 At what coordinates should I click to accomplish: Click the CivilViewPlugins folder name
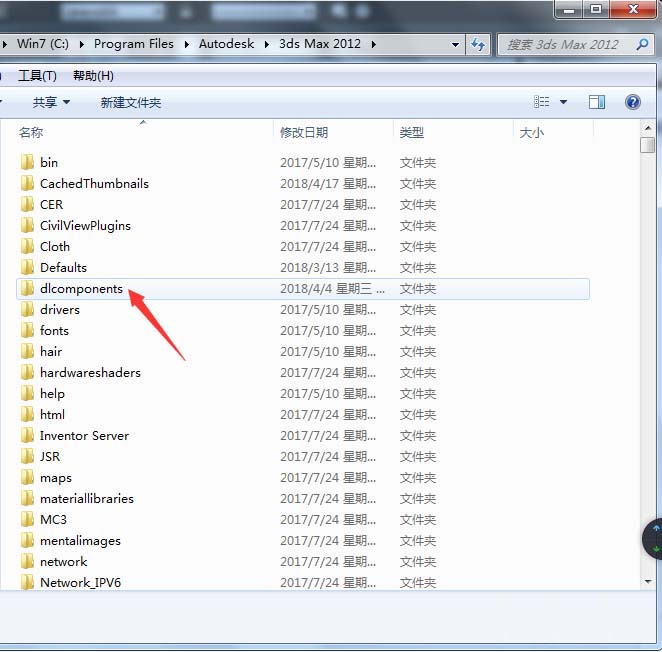[85, 226]
